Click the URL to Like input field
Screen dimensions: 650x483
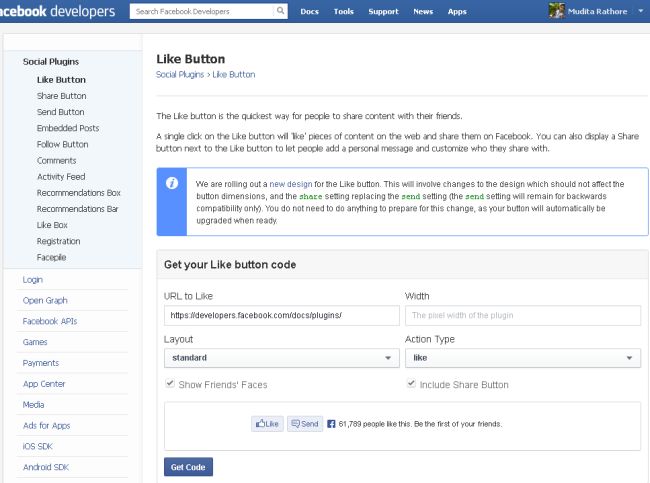281,316
